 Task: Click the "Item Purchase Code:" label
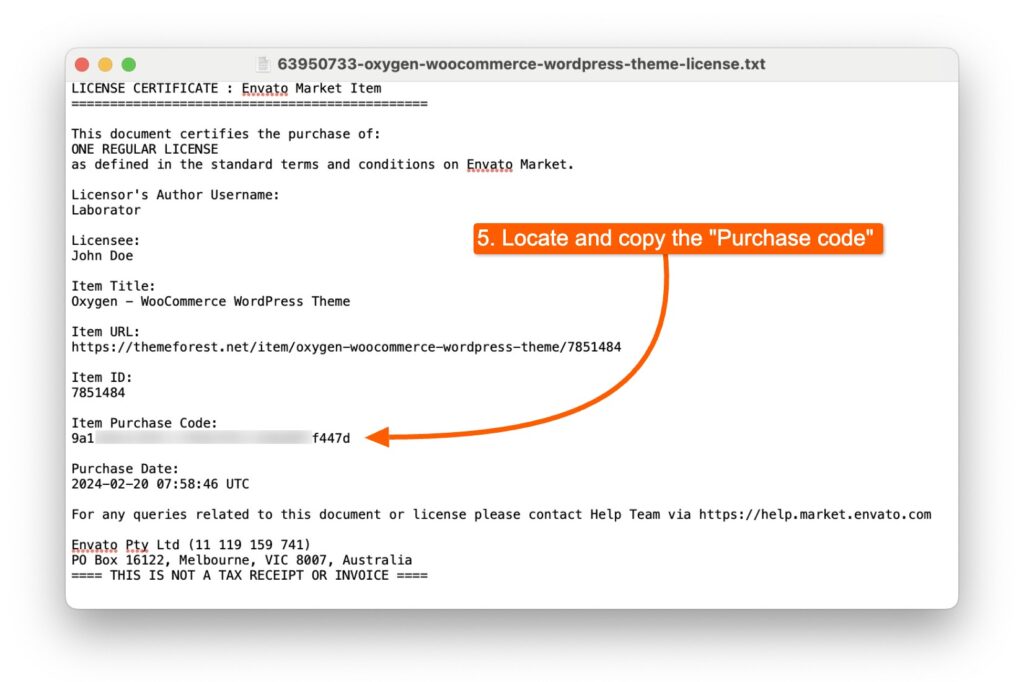pyautogui.click(x=144, y=423)
